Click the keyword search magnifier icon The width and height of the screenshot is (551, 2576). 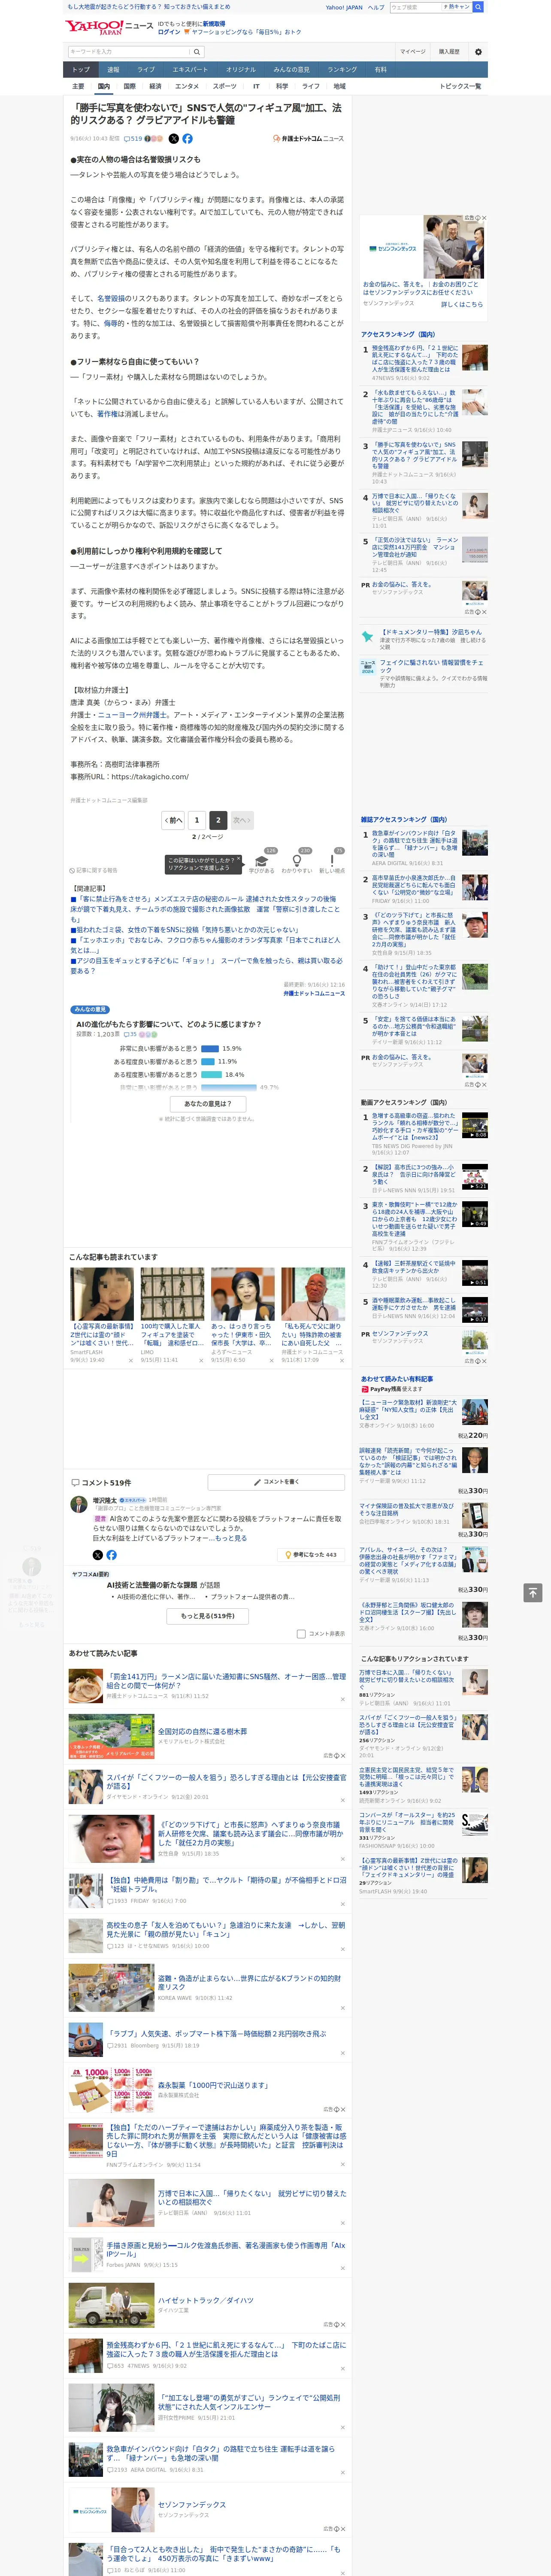pyautogui.click(x=196, y=52)
